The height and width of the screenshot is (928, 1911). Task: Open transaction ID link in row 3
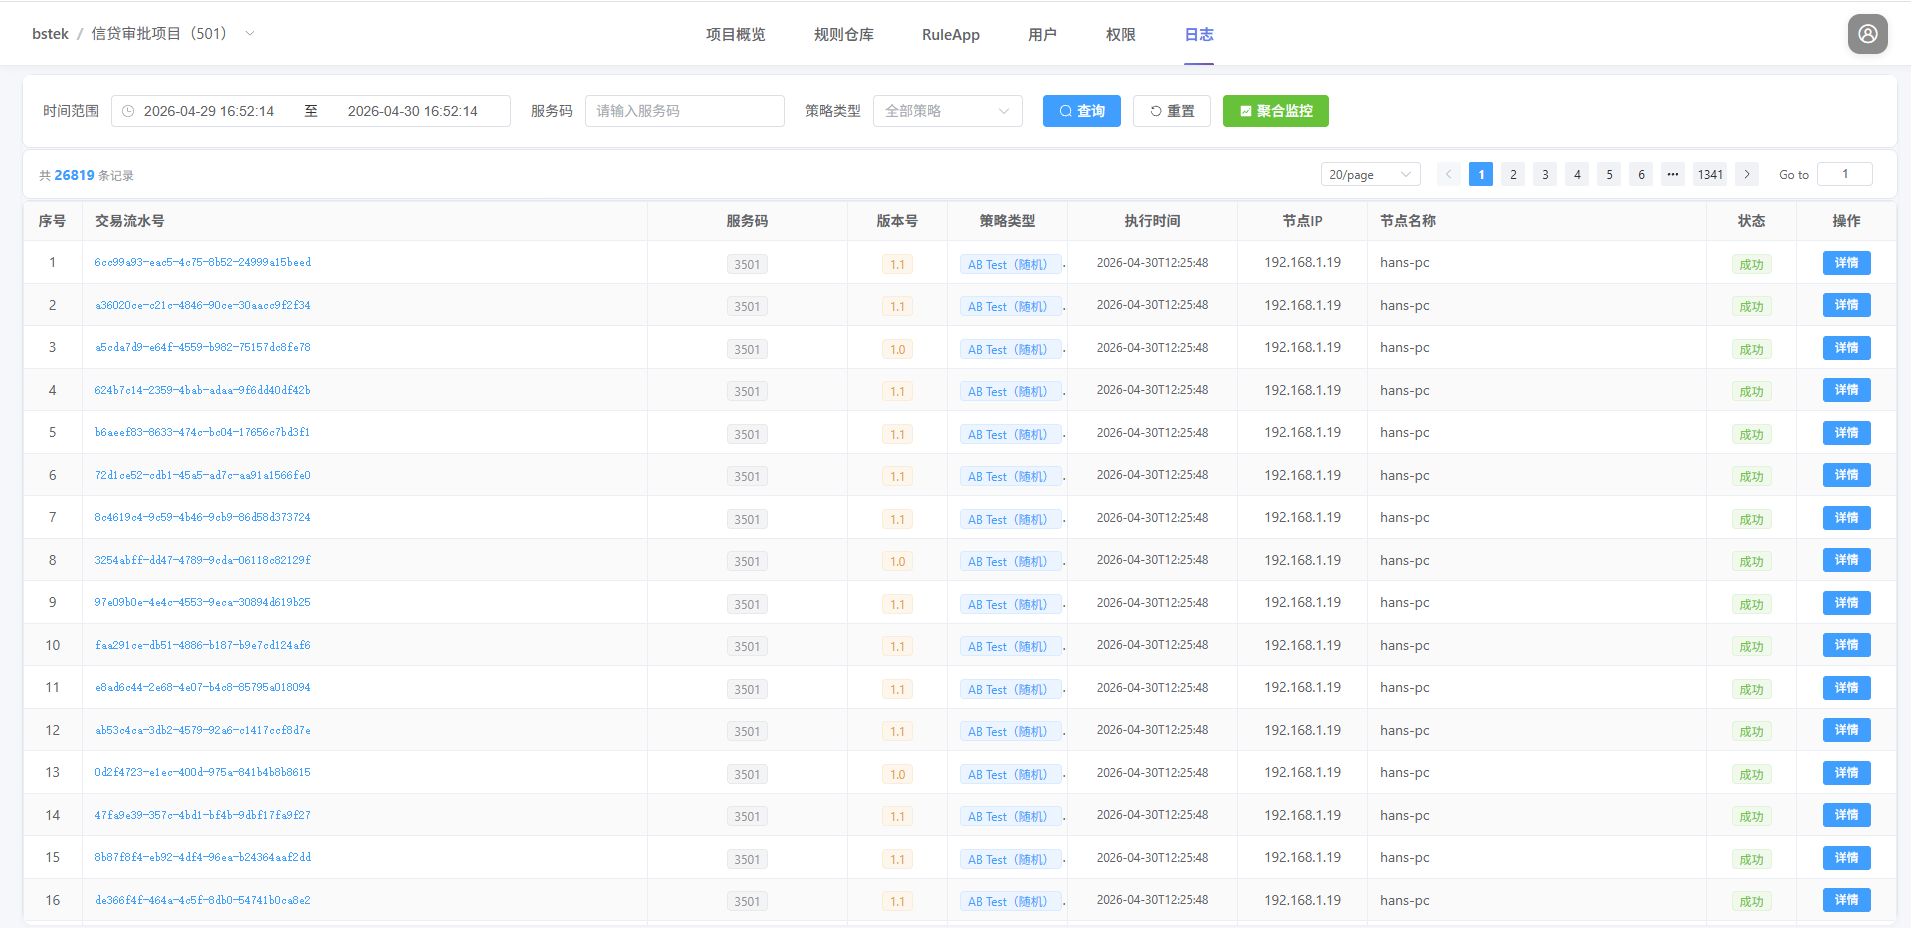point(202,348)
